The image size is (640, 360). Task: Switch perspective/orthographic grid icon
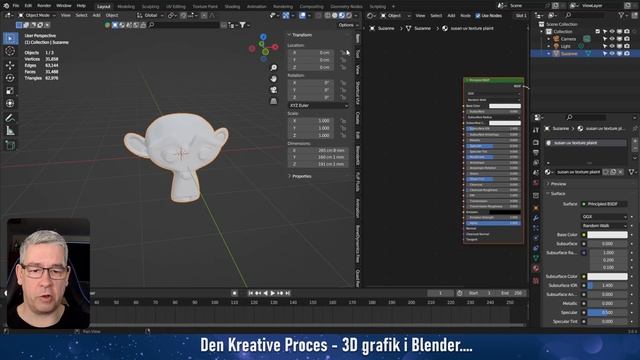click(x=273, y=101)
